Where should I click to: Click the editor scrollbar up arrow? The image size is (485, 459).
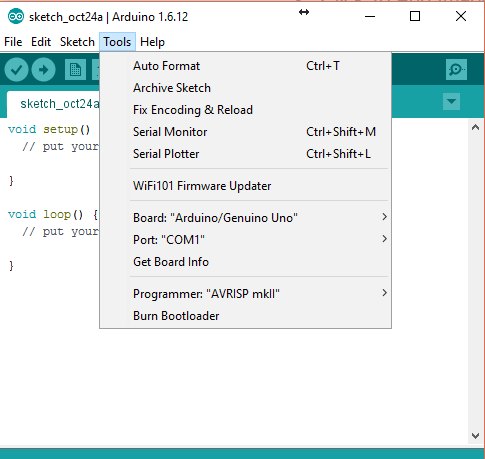pos(476,127)
